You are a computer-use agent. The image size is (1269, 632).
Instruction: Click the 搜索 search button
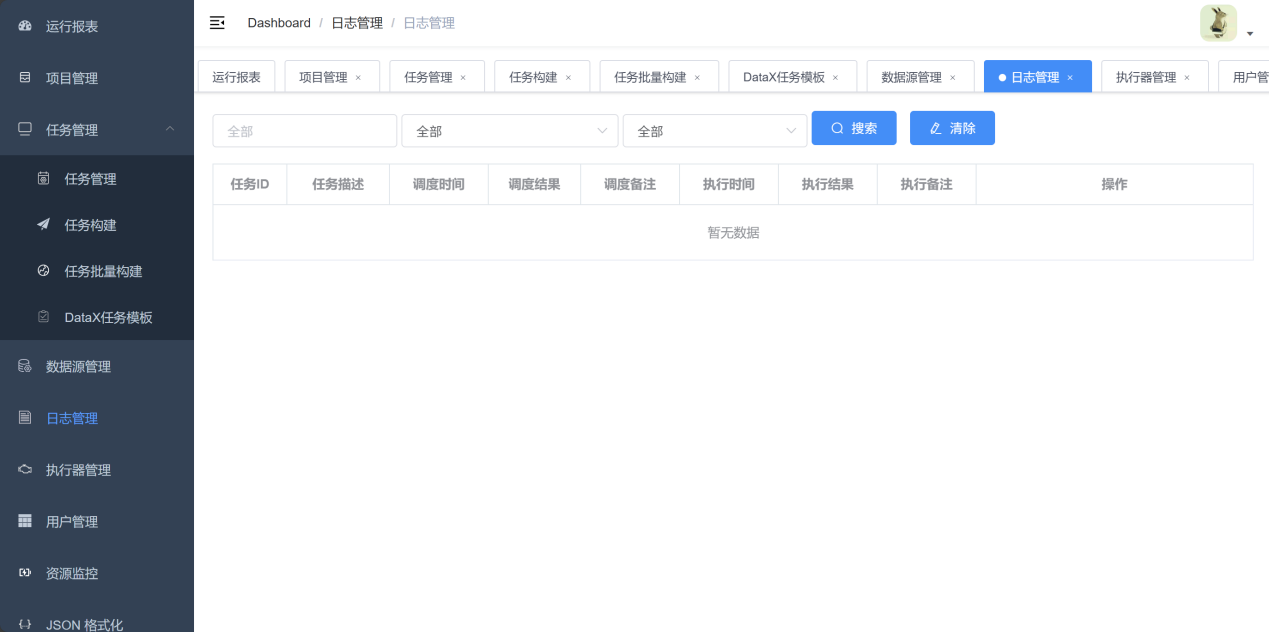tap(854, 128)
